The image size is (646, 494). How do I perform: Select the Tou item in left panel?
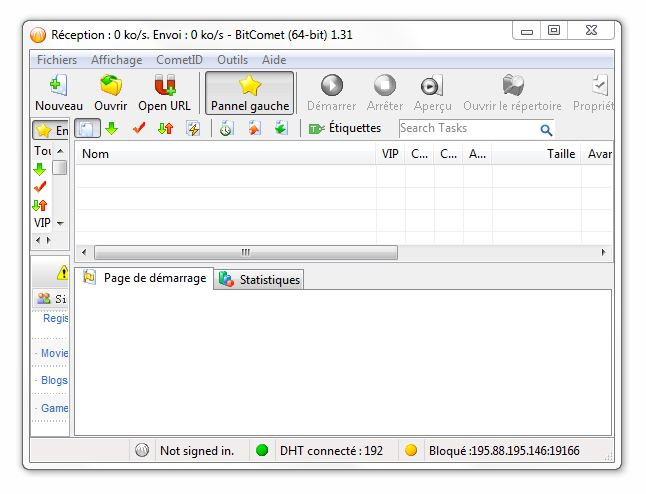[42, 151]
